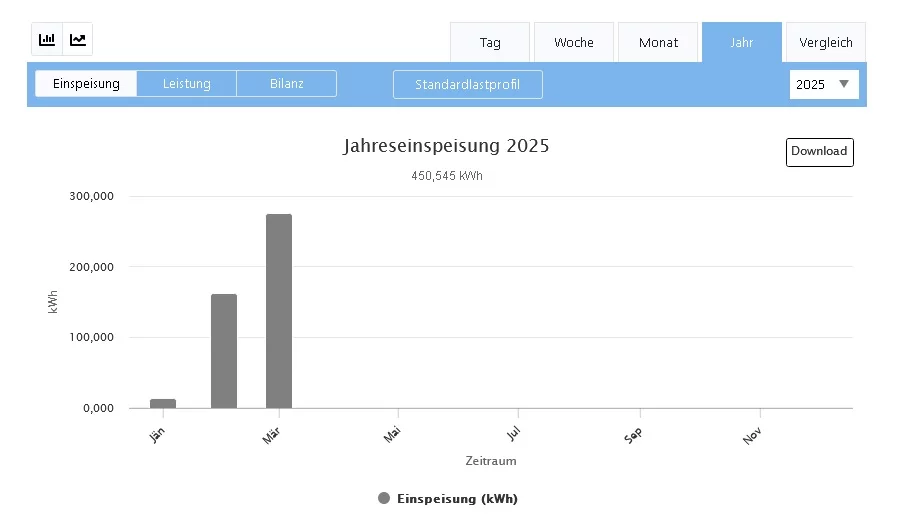Toggle Einspeisung series via legend dot
The width and height of the screenshot is (897, 518).
pos(384,498)
